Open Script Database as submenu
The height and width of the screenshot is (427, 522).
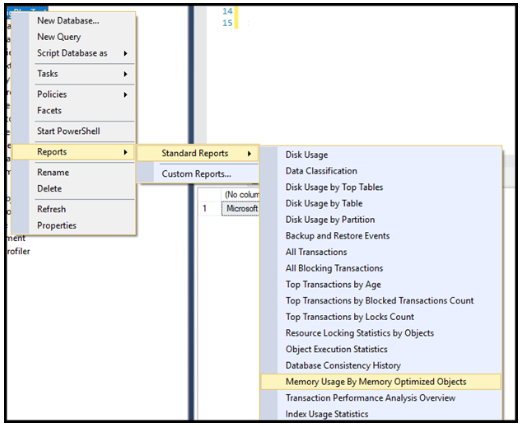pos(72,53)
